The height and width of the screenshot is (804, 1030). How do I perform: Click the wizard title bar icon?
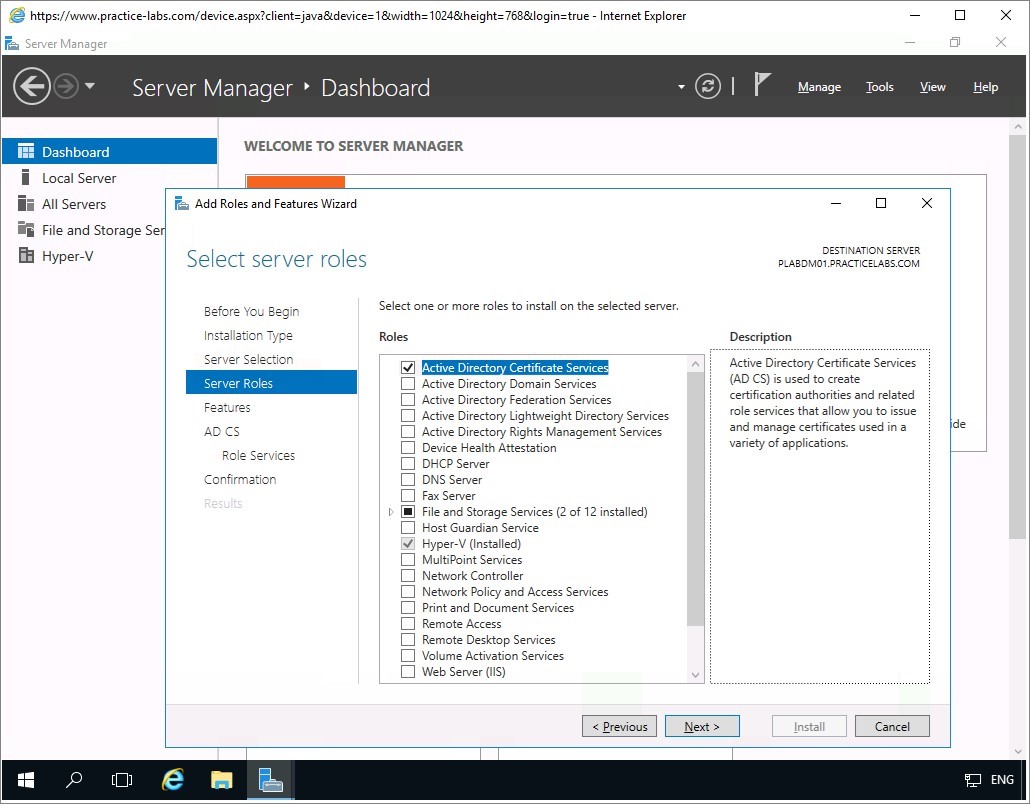(x=181, y=204)
